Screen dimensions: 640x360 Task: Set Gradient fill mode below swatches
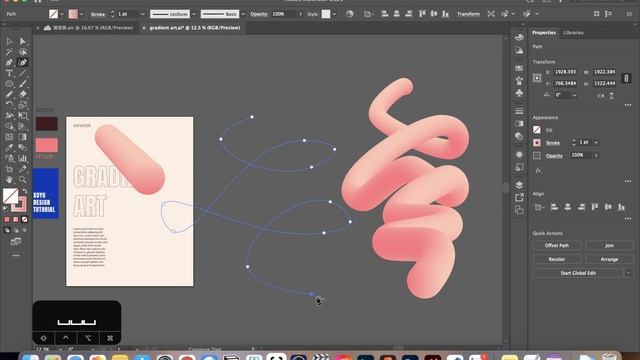pyautogui.click(x=16, y=220)
